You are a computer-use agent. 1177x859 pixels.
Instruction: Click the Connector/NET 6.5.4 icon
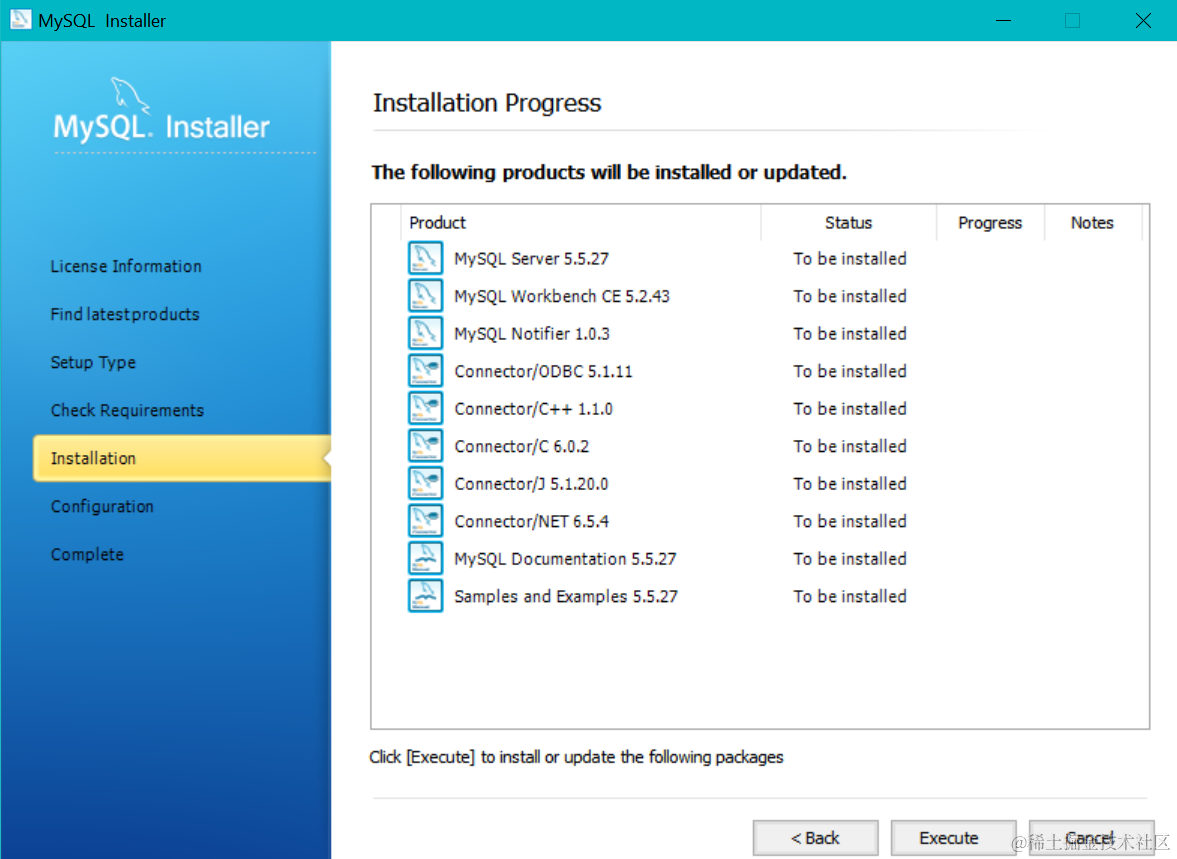(x=425, y=521)
